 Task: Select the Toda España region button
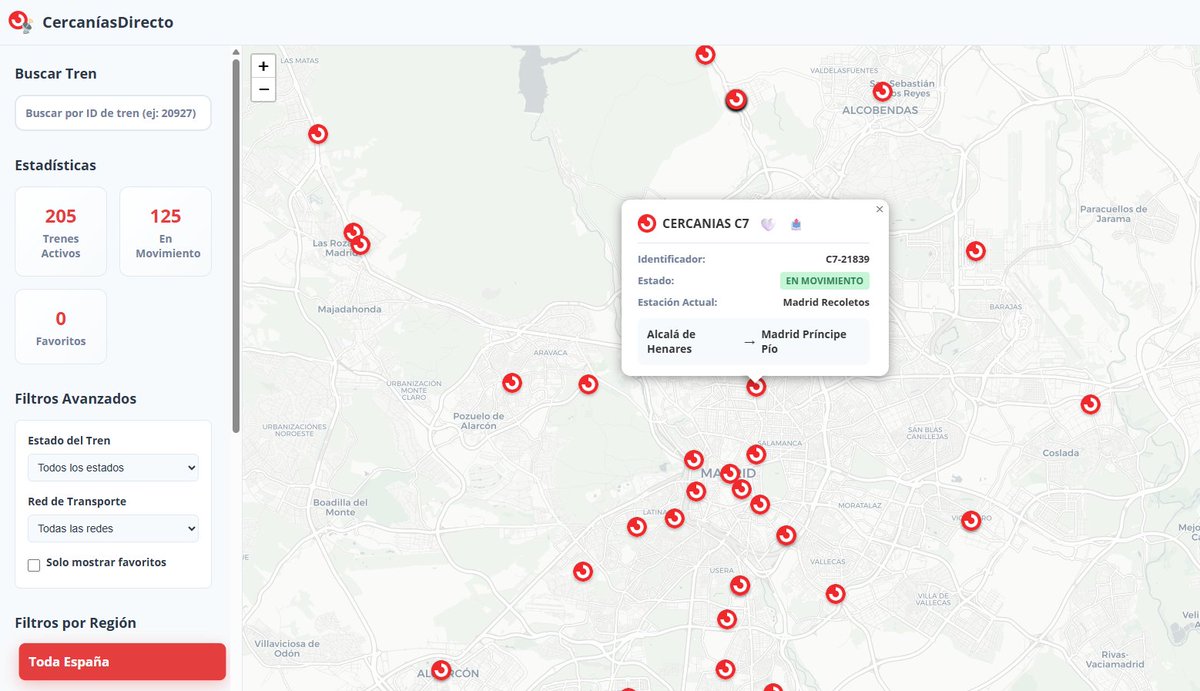tap(122, 661)
